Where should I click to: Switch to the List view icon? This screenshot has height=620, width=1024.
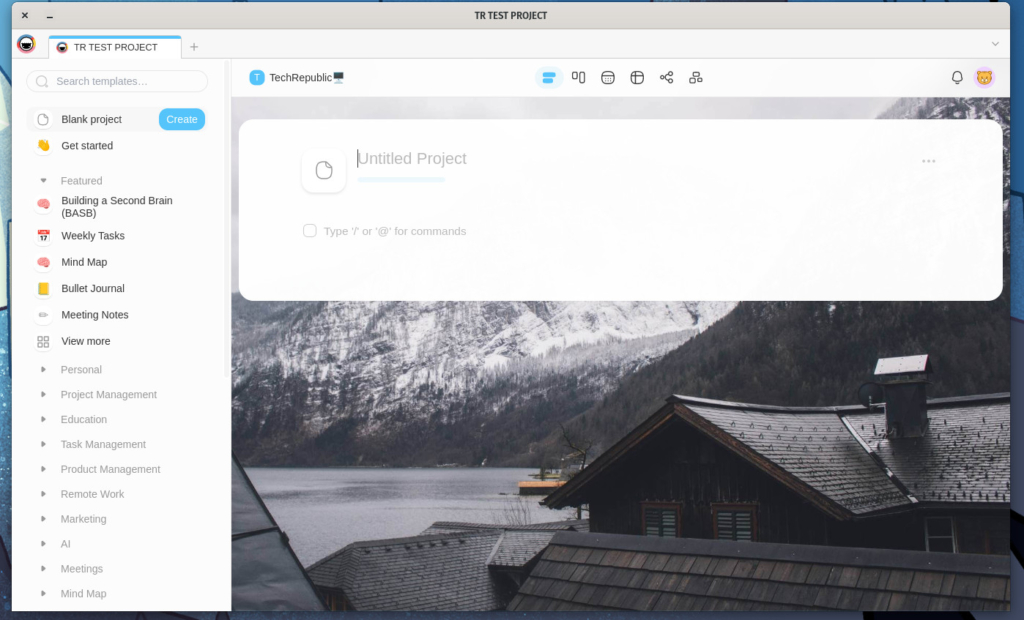549,78
